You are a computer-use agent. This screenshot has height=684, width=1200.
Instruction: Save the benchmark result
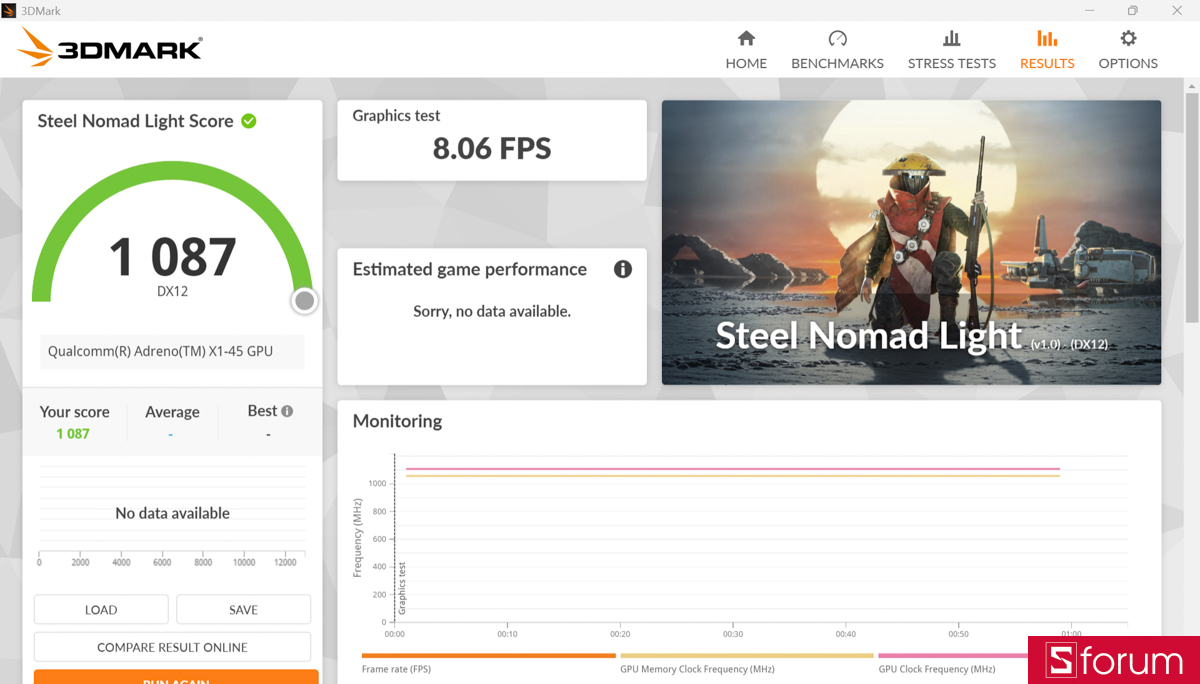click(243, 609)
